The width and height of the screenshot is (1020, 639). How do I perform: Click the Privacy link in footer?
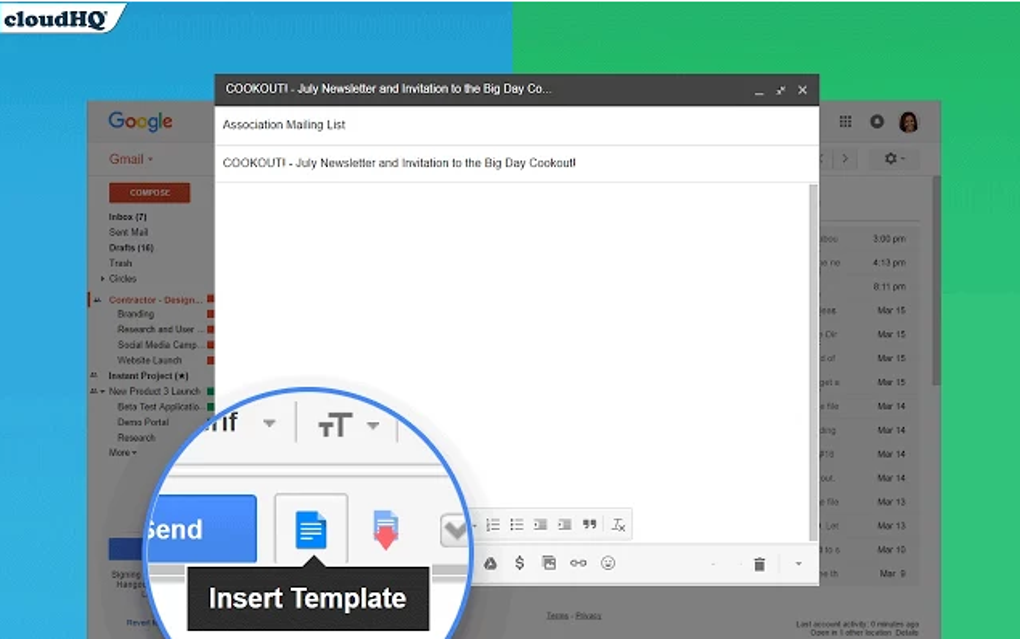pos(588,616)
